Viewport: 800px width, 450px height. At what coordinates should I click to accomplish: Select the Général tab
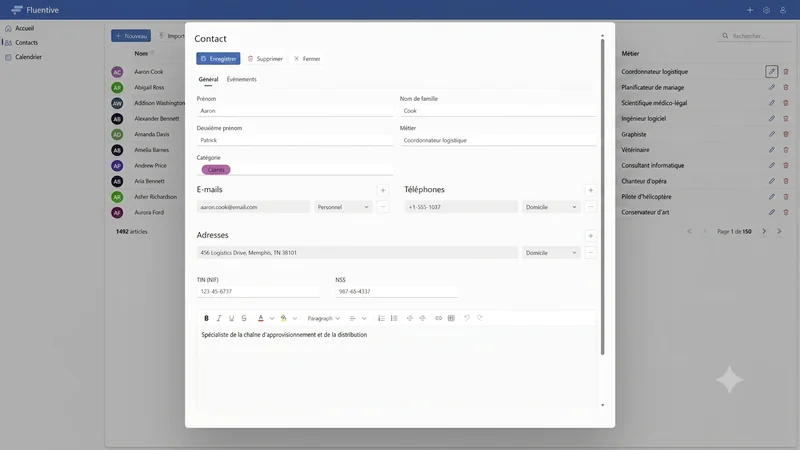pyautogui.click(x=208, y=80)
